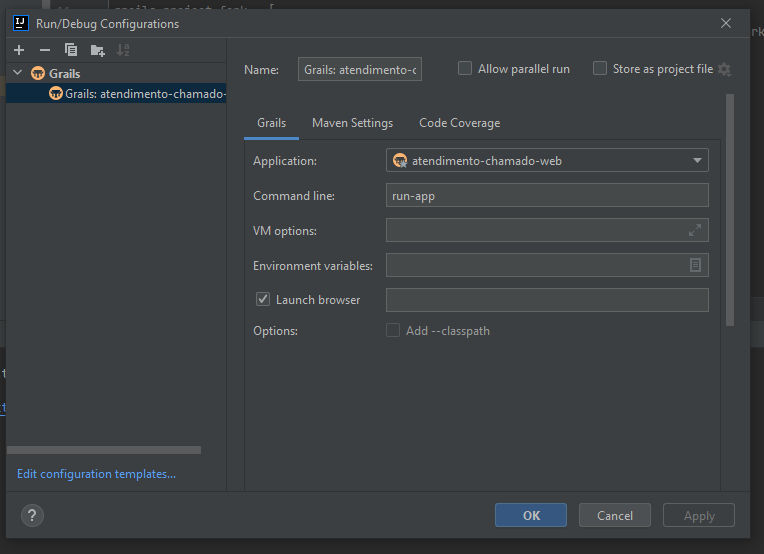Switch to the Grails tab
Screen dimensions: 764x554
pyautogui.click(x=271, y=123)
